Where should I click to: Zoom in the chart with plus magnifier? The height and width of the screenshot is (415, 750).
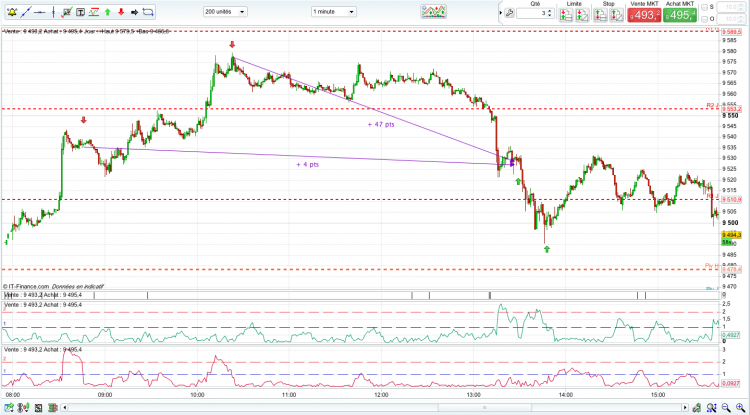click(x=741, y=408)
